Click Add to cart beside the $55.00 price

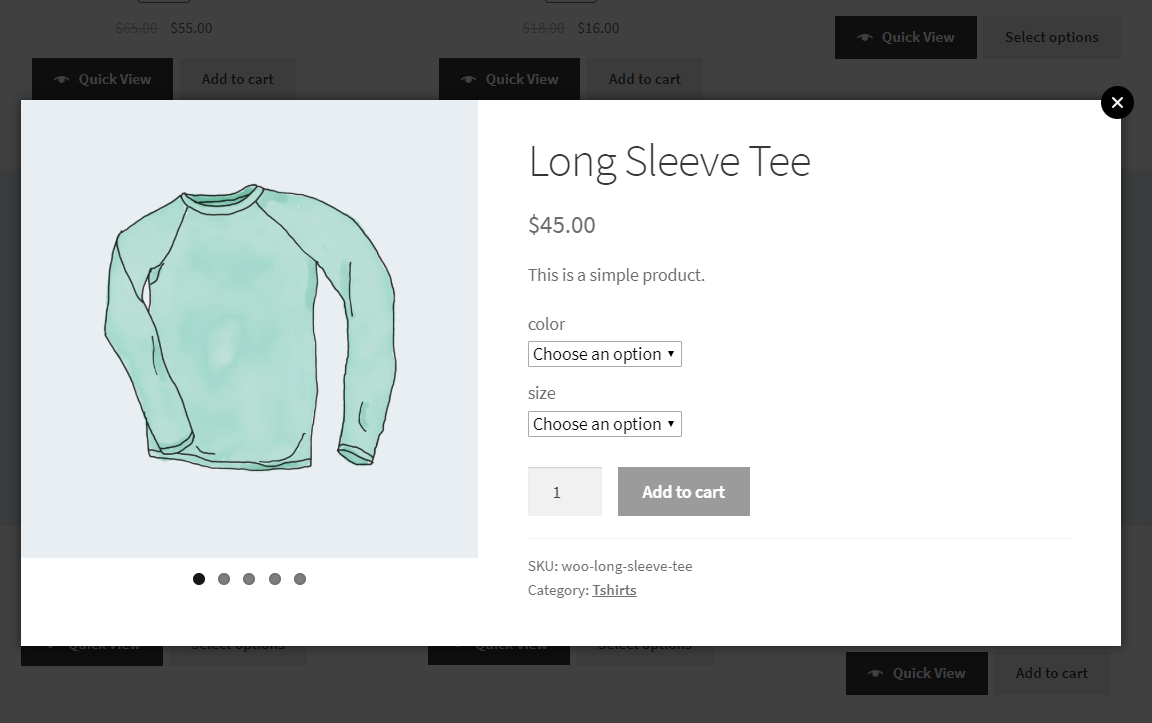tap(237, 79)
